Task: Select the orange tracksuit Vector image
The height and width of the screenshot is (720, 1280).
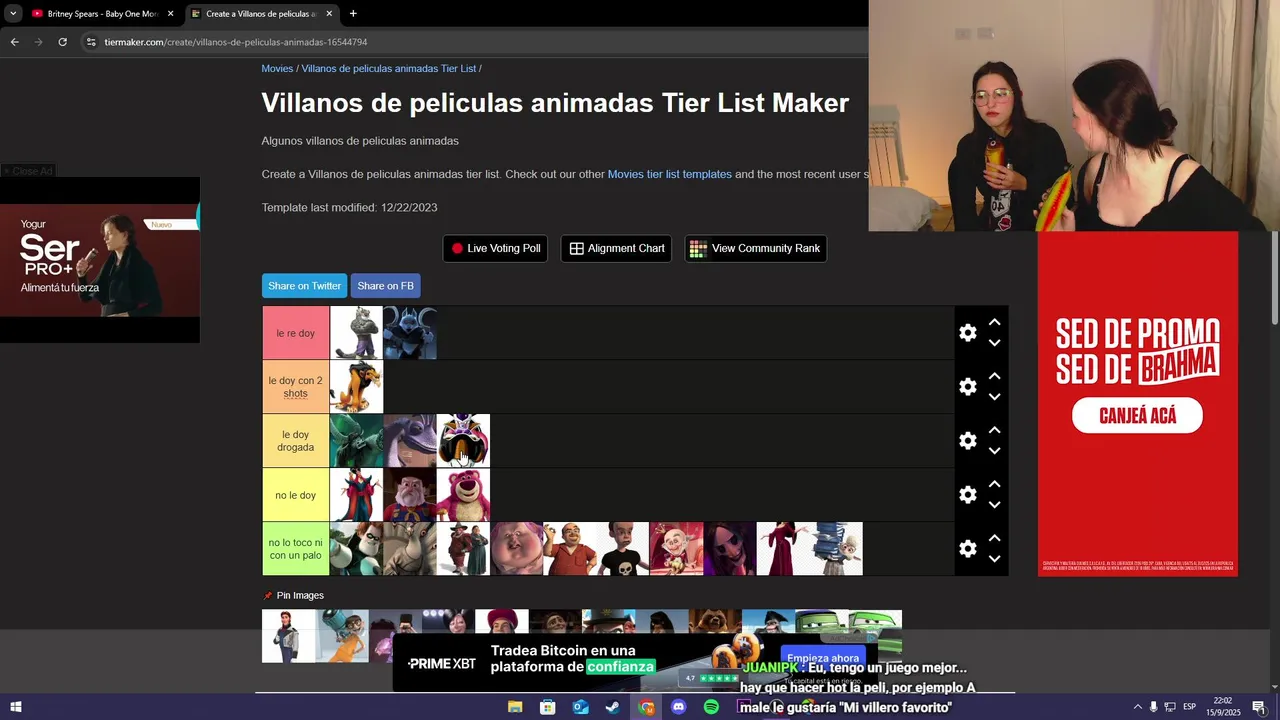Action: click(341, 636)
